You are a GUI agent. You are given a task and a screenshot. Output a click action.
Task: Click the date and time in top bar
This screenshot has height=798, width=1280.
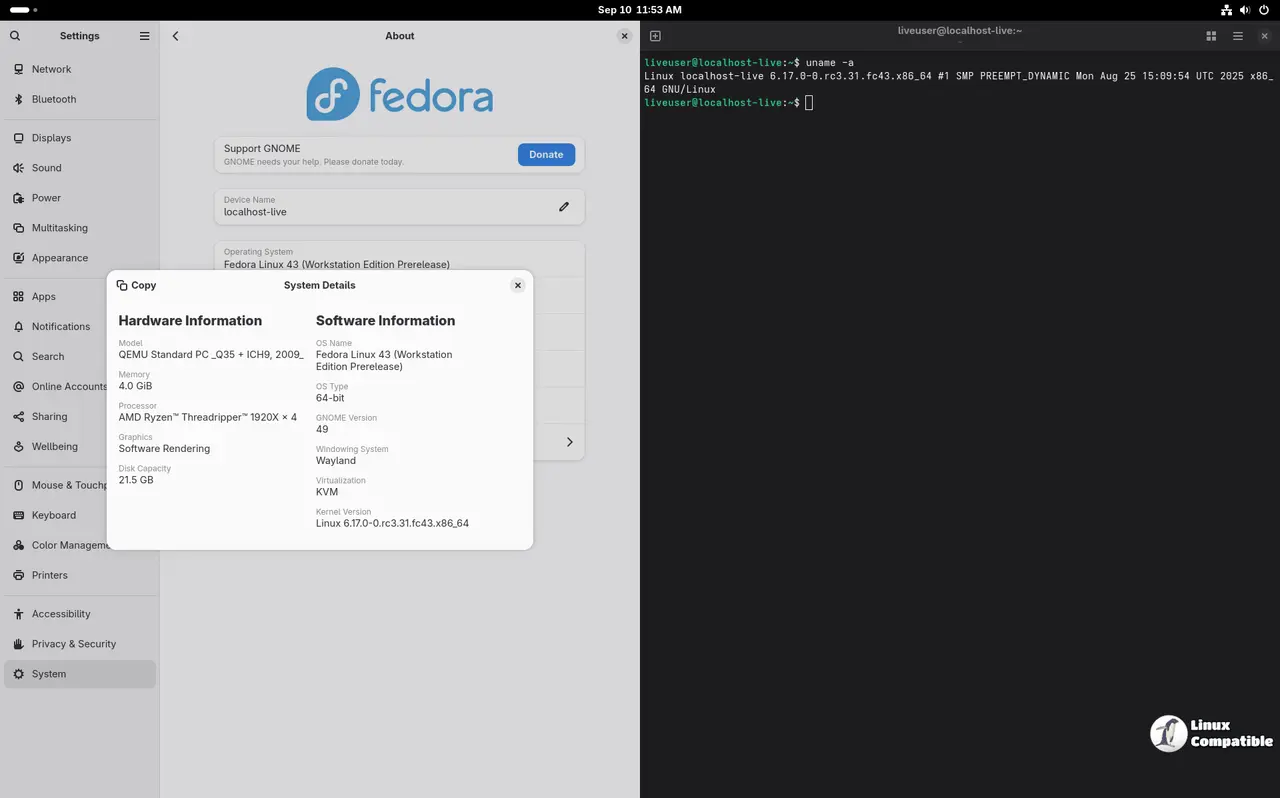pyautogui.click(x=639, y=10)
